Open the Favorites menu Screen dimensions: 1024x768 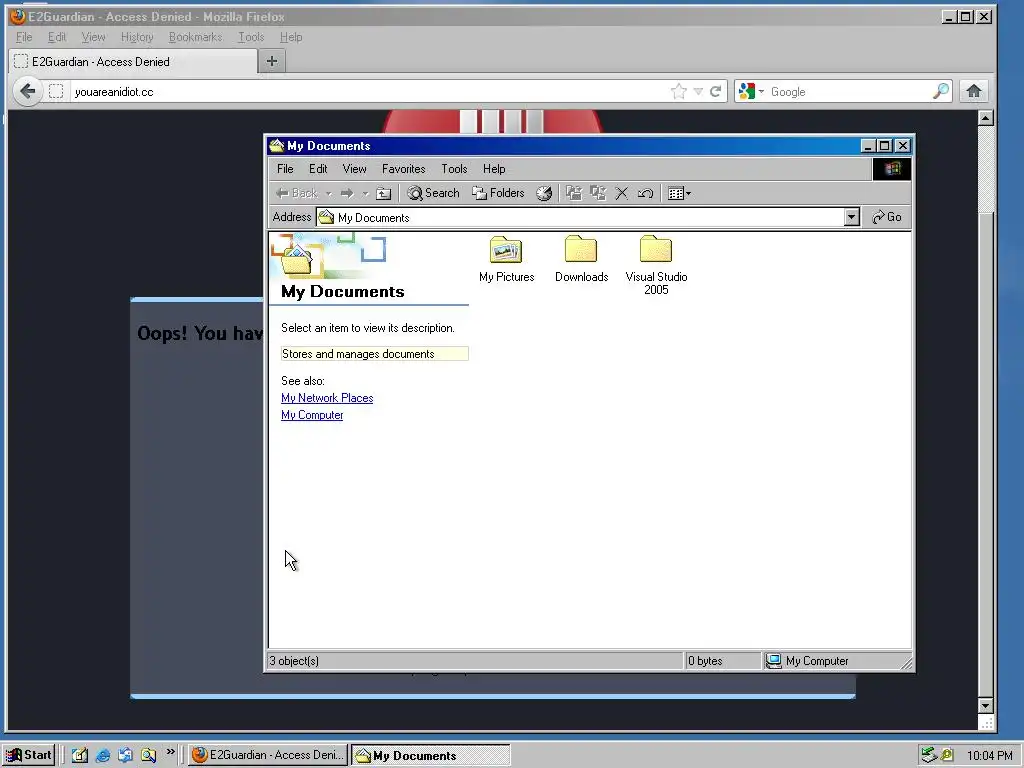click(404, 169)
